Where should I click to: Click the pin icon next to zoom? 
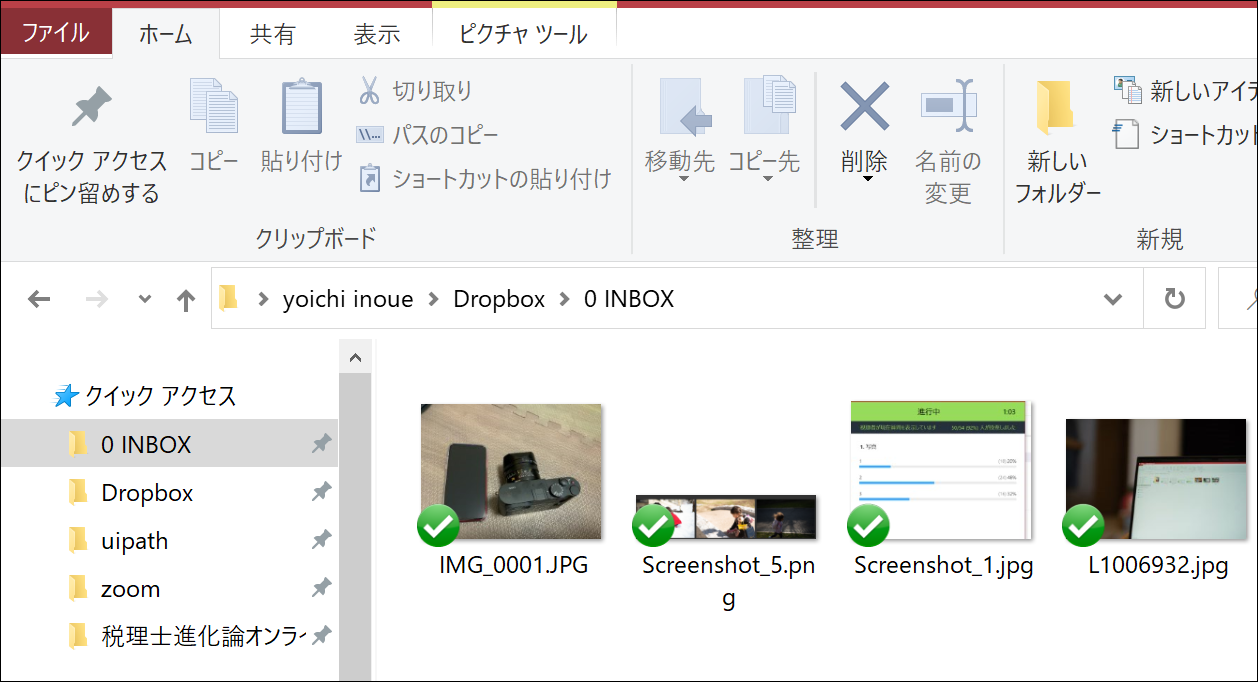click(321, 588)
